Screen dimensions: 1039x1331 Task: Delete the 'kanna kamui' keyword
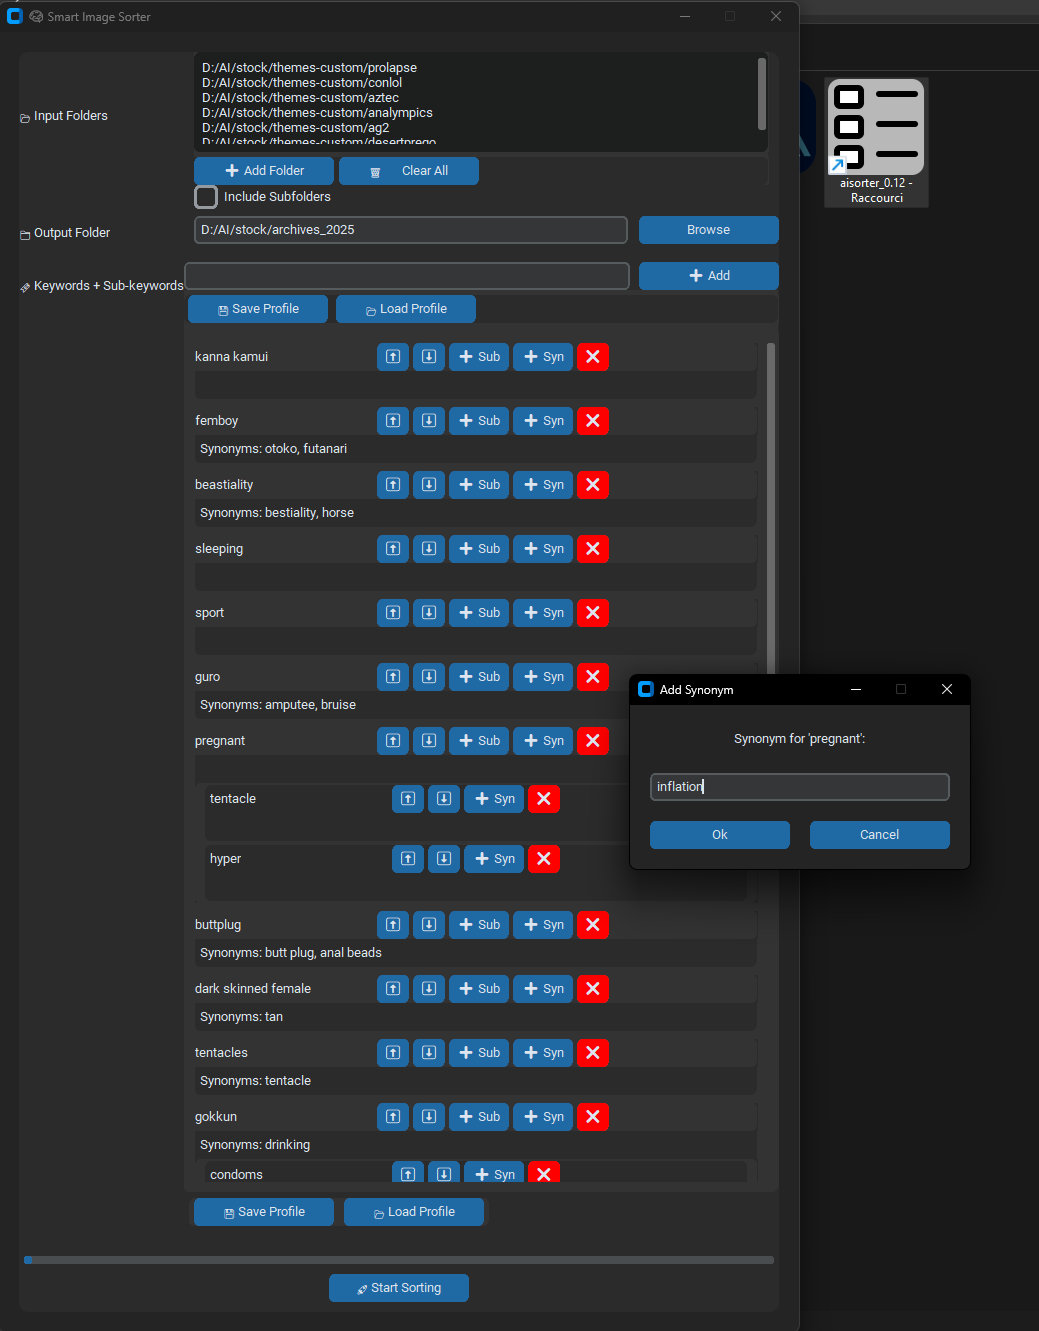coord(593,357)
